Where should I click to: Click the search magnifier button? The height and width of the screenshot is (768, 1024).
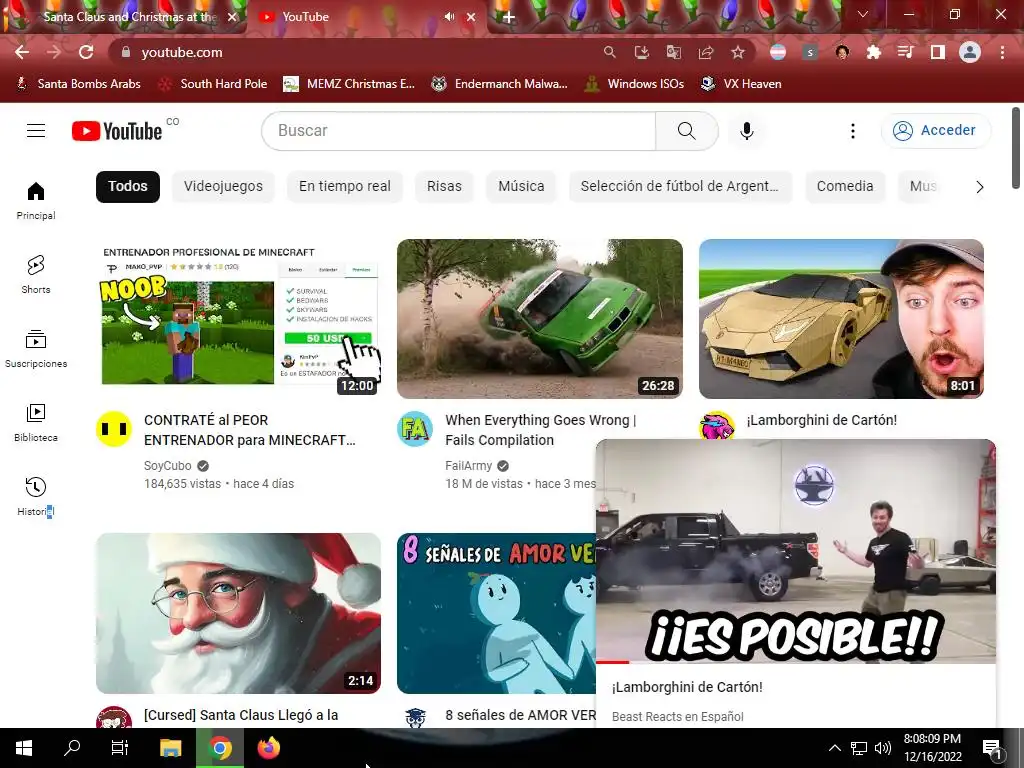click(686, 131)
